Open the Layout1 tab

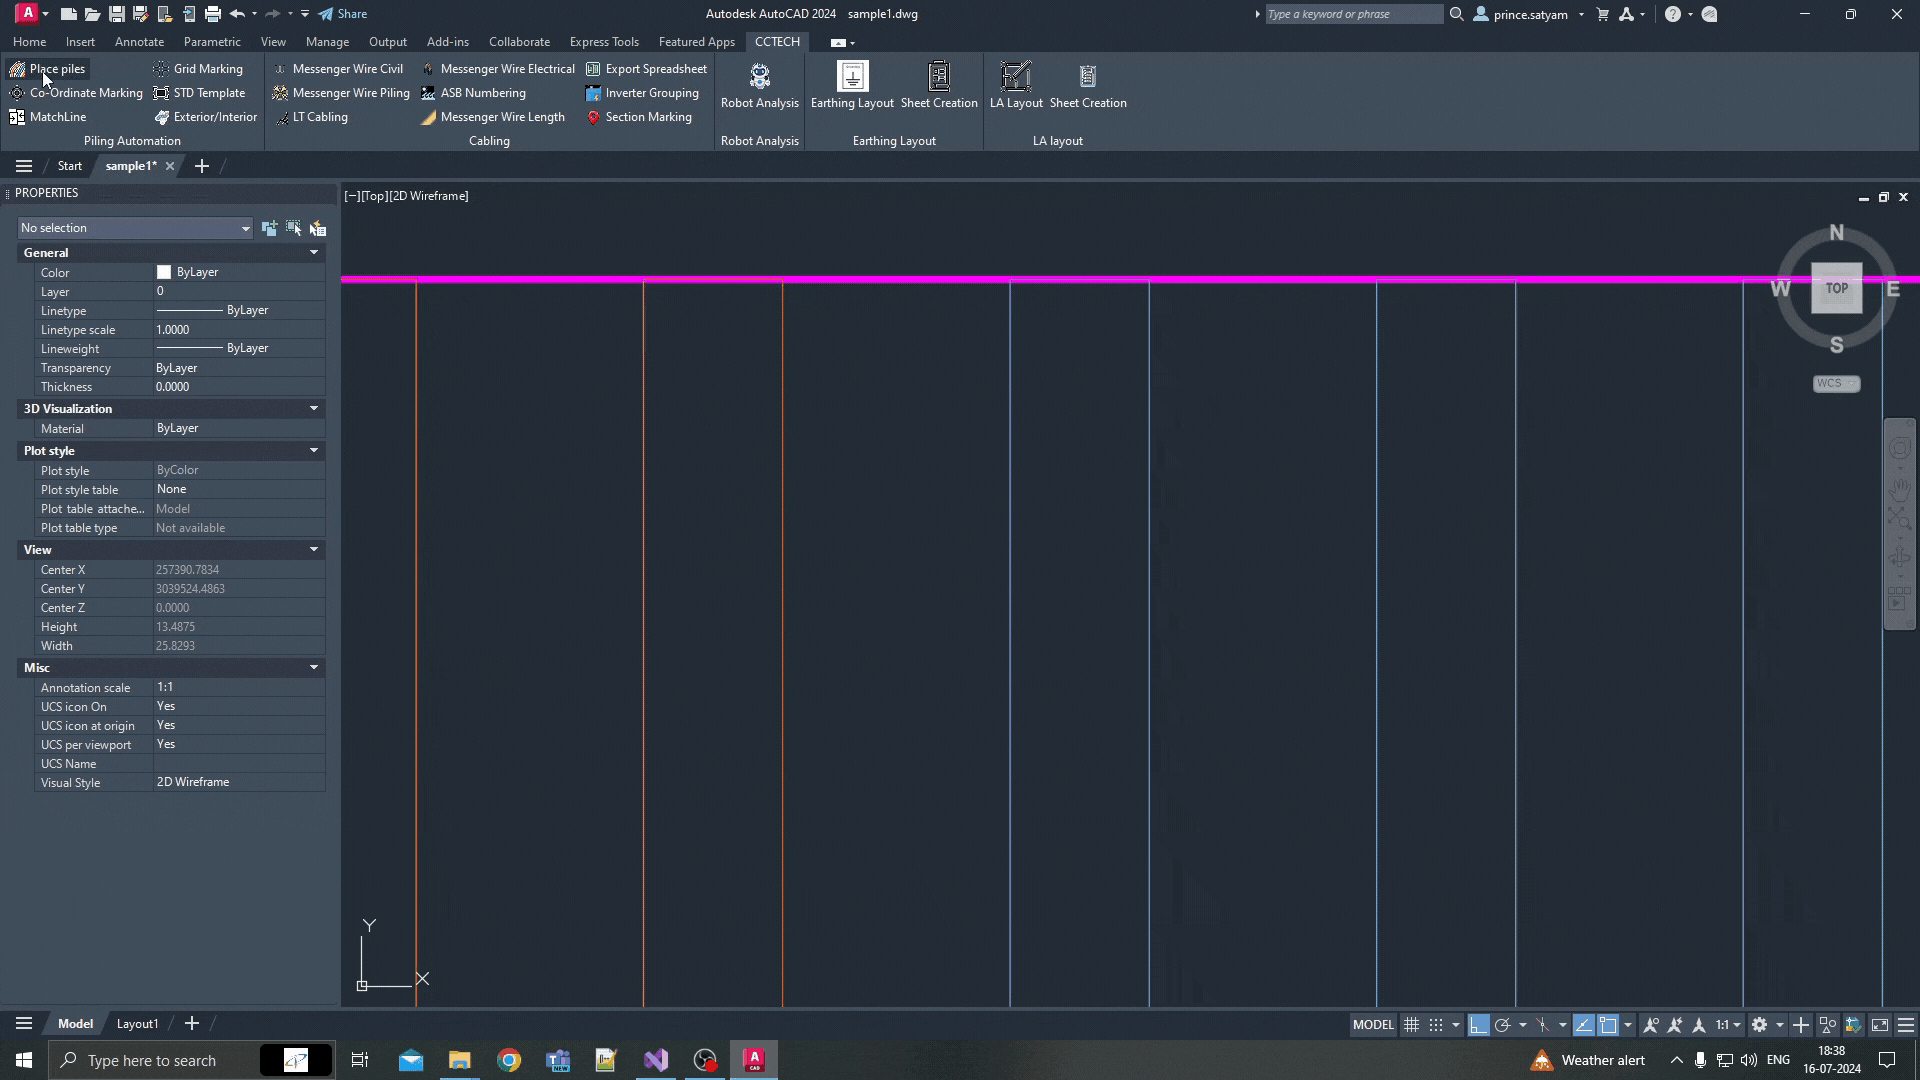click(137, 1024)
